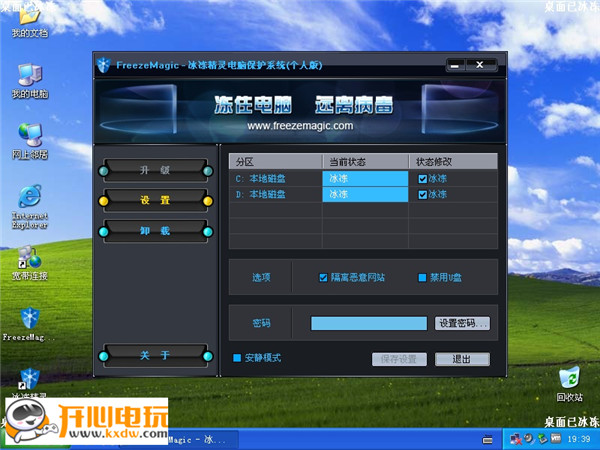This screenshot has height=450, width=600.
Task: Select the 卸载 sidebar item
Action: click(x=154, y=231)
